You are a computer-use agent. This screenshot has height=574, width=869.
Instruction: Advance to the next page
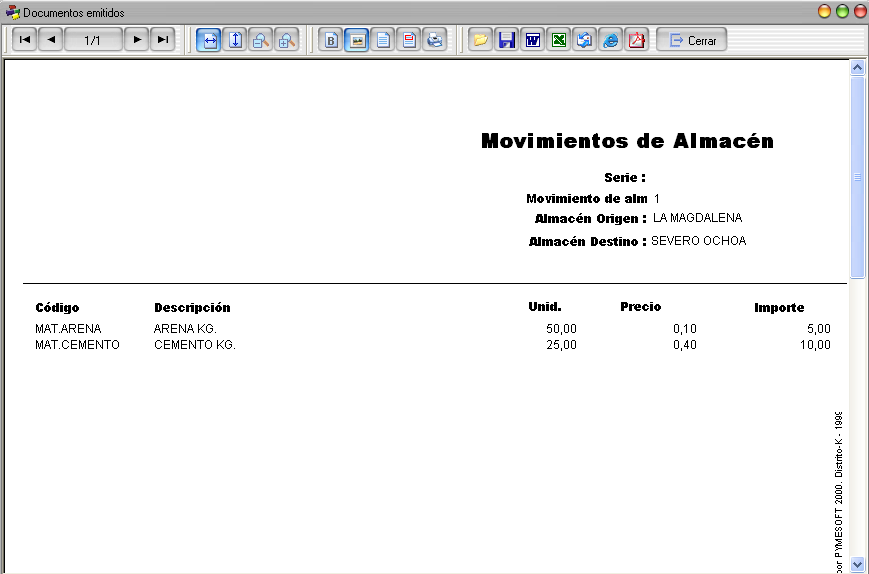coord(137,40)
